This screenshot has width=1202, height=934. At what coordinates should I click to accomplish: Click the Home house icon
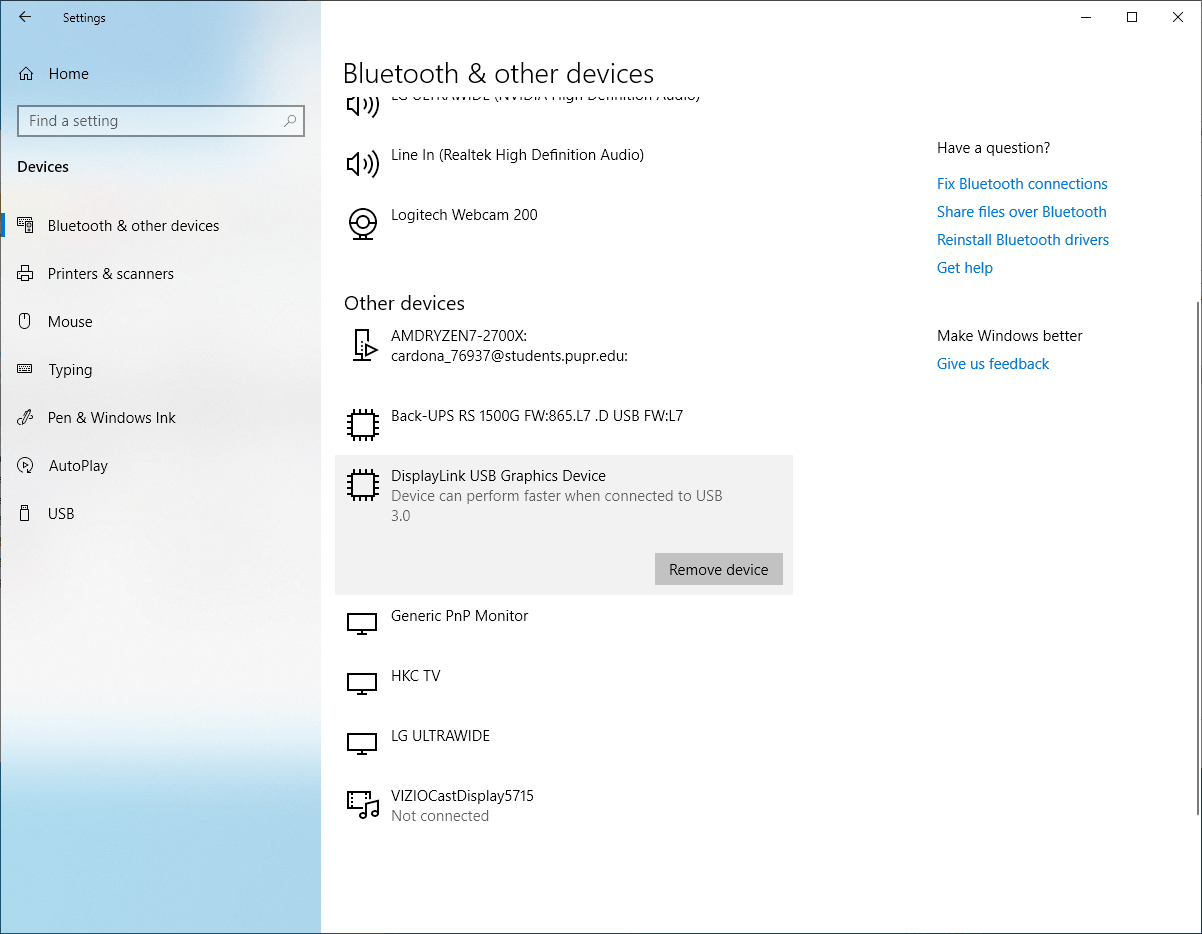(x=26, y=74)
